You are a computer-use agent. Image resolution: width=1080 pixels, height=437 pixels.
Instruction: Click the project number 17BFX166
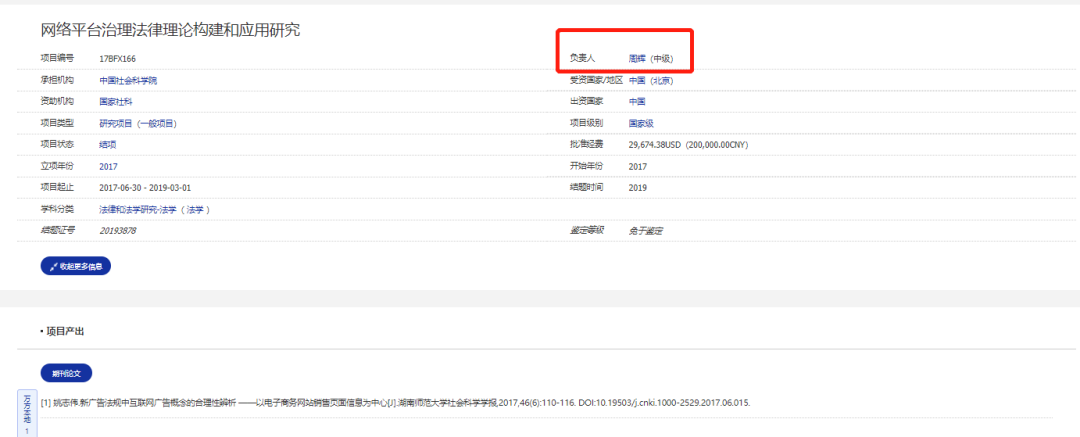pyautogui.click(x=117, y=59)
